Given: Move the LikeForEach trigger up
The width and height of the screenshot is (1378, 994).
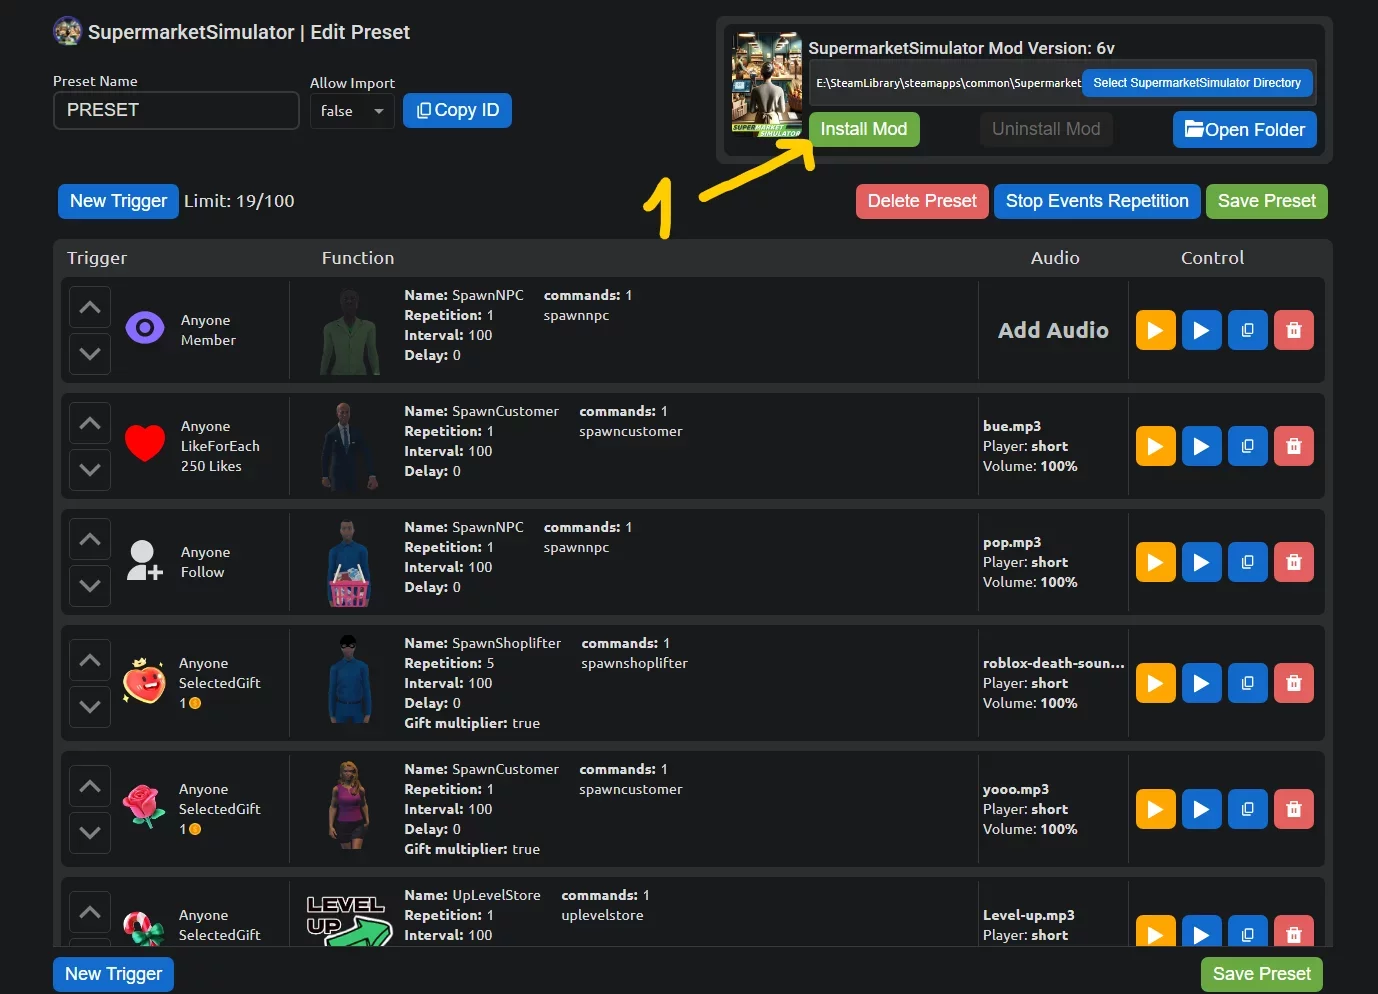Looking at the screenshot, I should pos(90,423).
